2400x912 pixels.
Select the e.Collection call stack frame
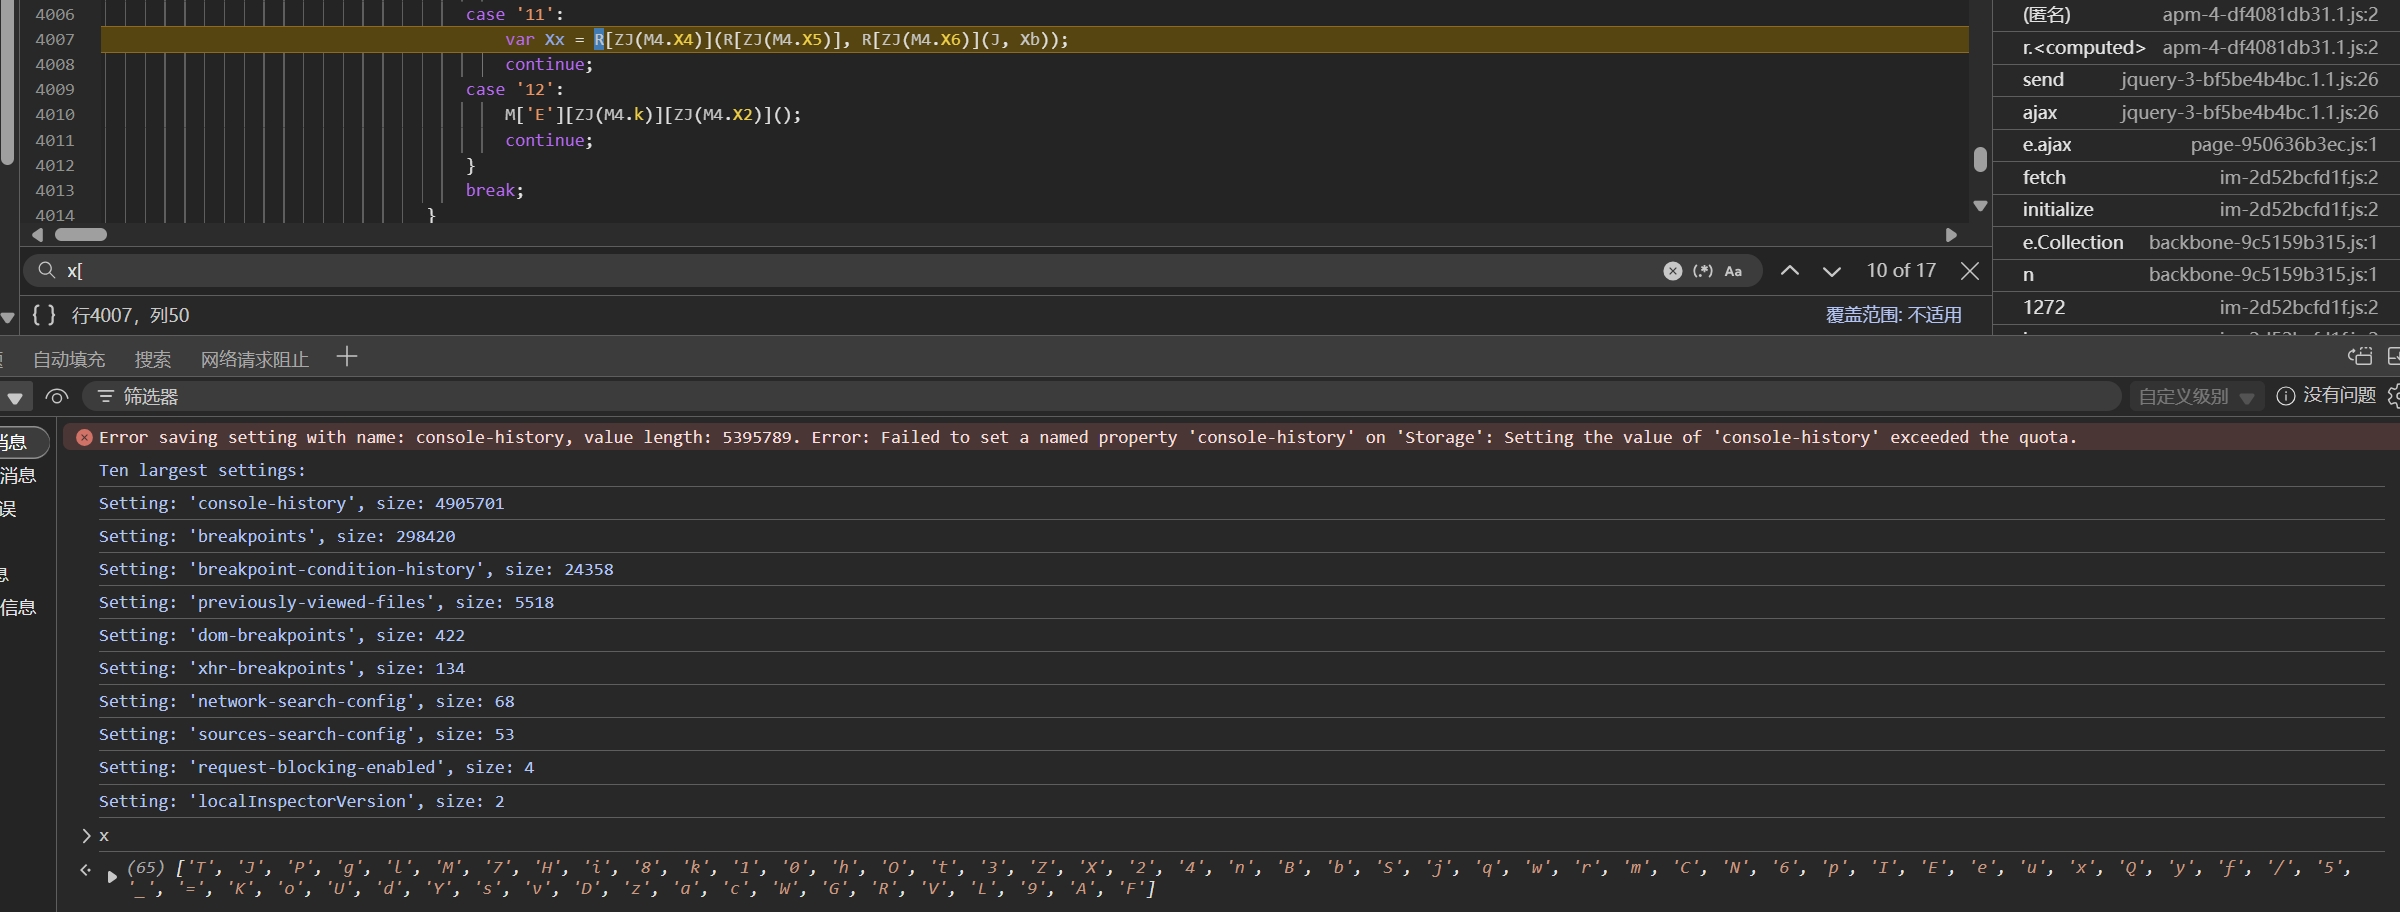2072,242
